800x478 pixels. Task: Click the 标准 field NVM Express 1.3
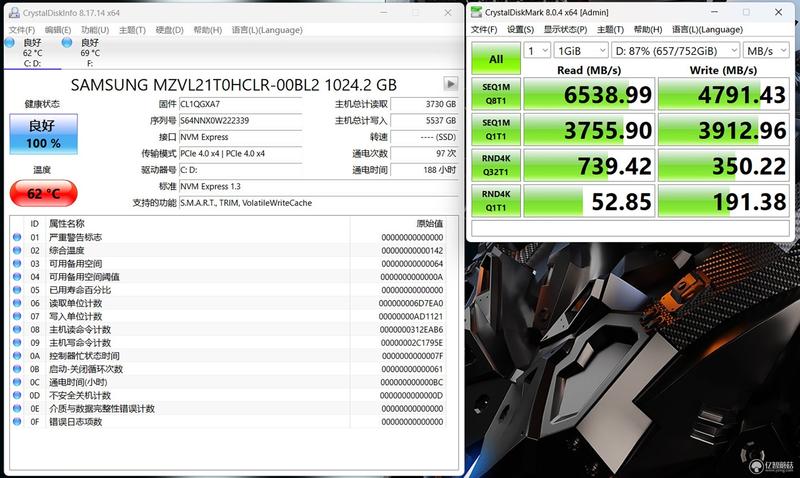tap(318, 187)
